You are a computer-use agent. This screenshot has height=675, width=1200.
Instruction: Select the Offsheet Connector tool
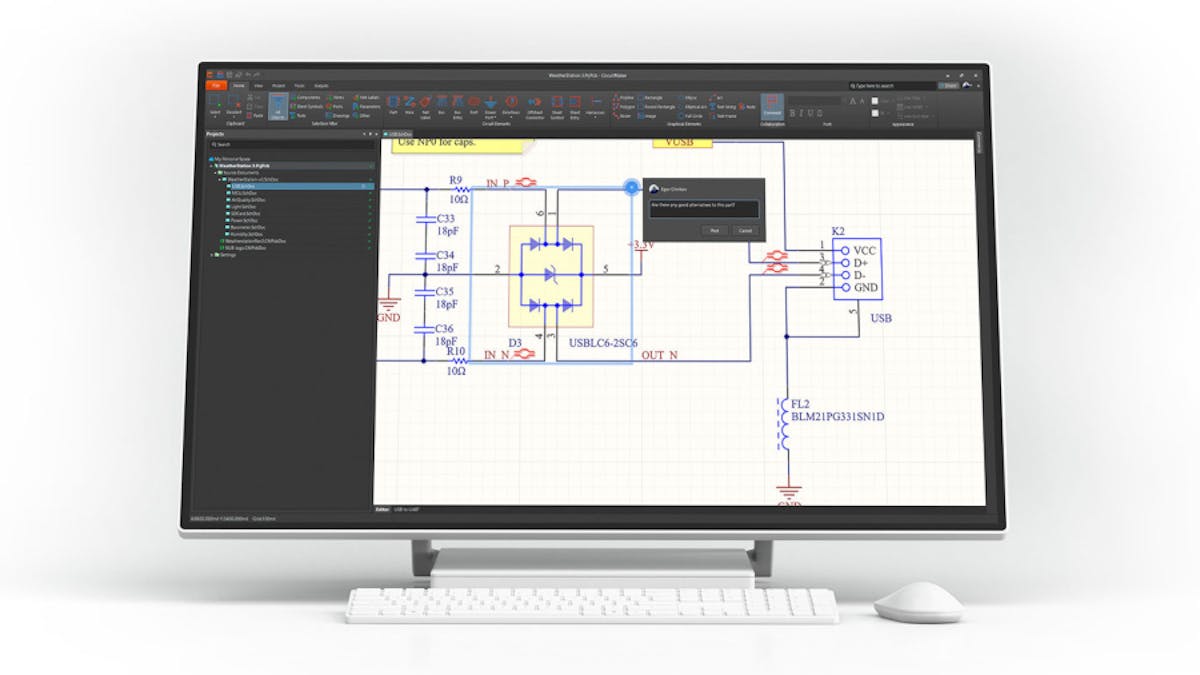(534, 105)
